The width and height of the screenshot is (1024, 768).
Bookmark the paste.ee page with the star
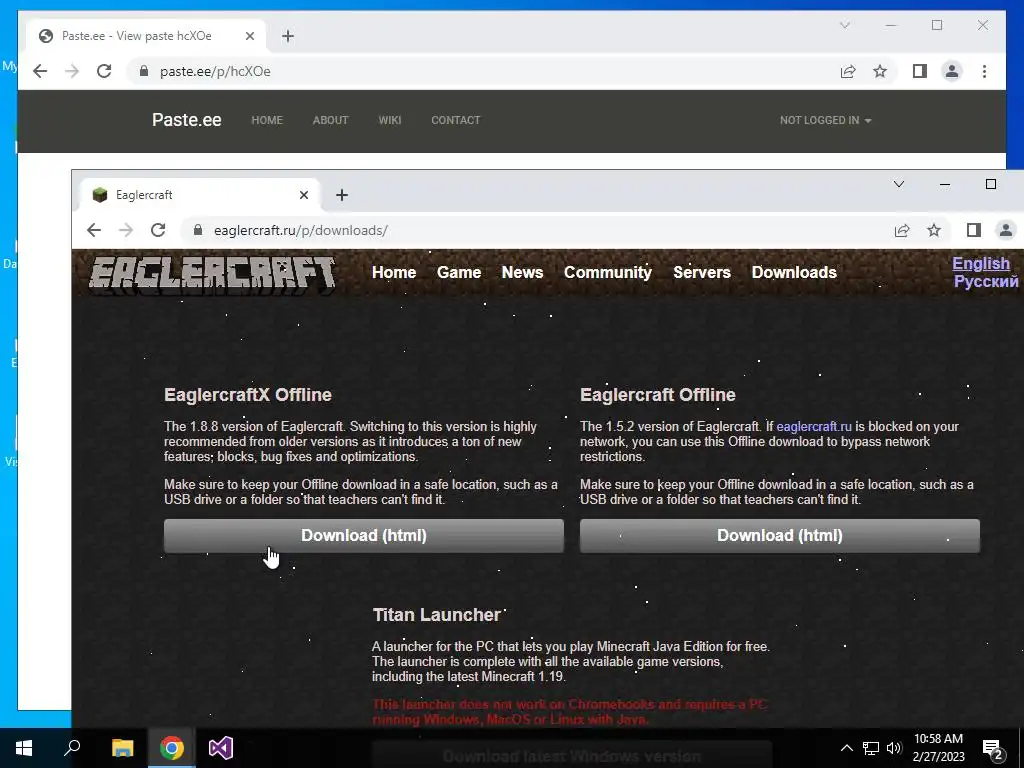(880, 71)
